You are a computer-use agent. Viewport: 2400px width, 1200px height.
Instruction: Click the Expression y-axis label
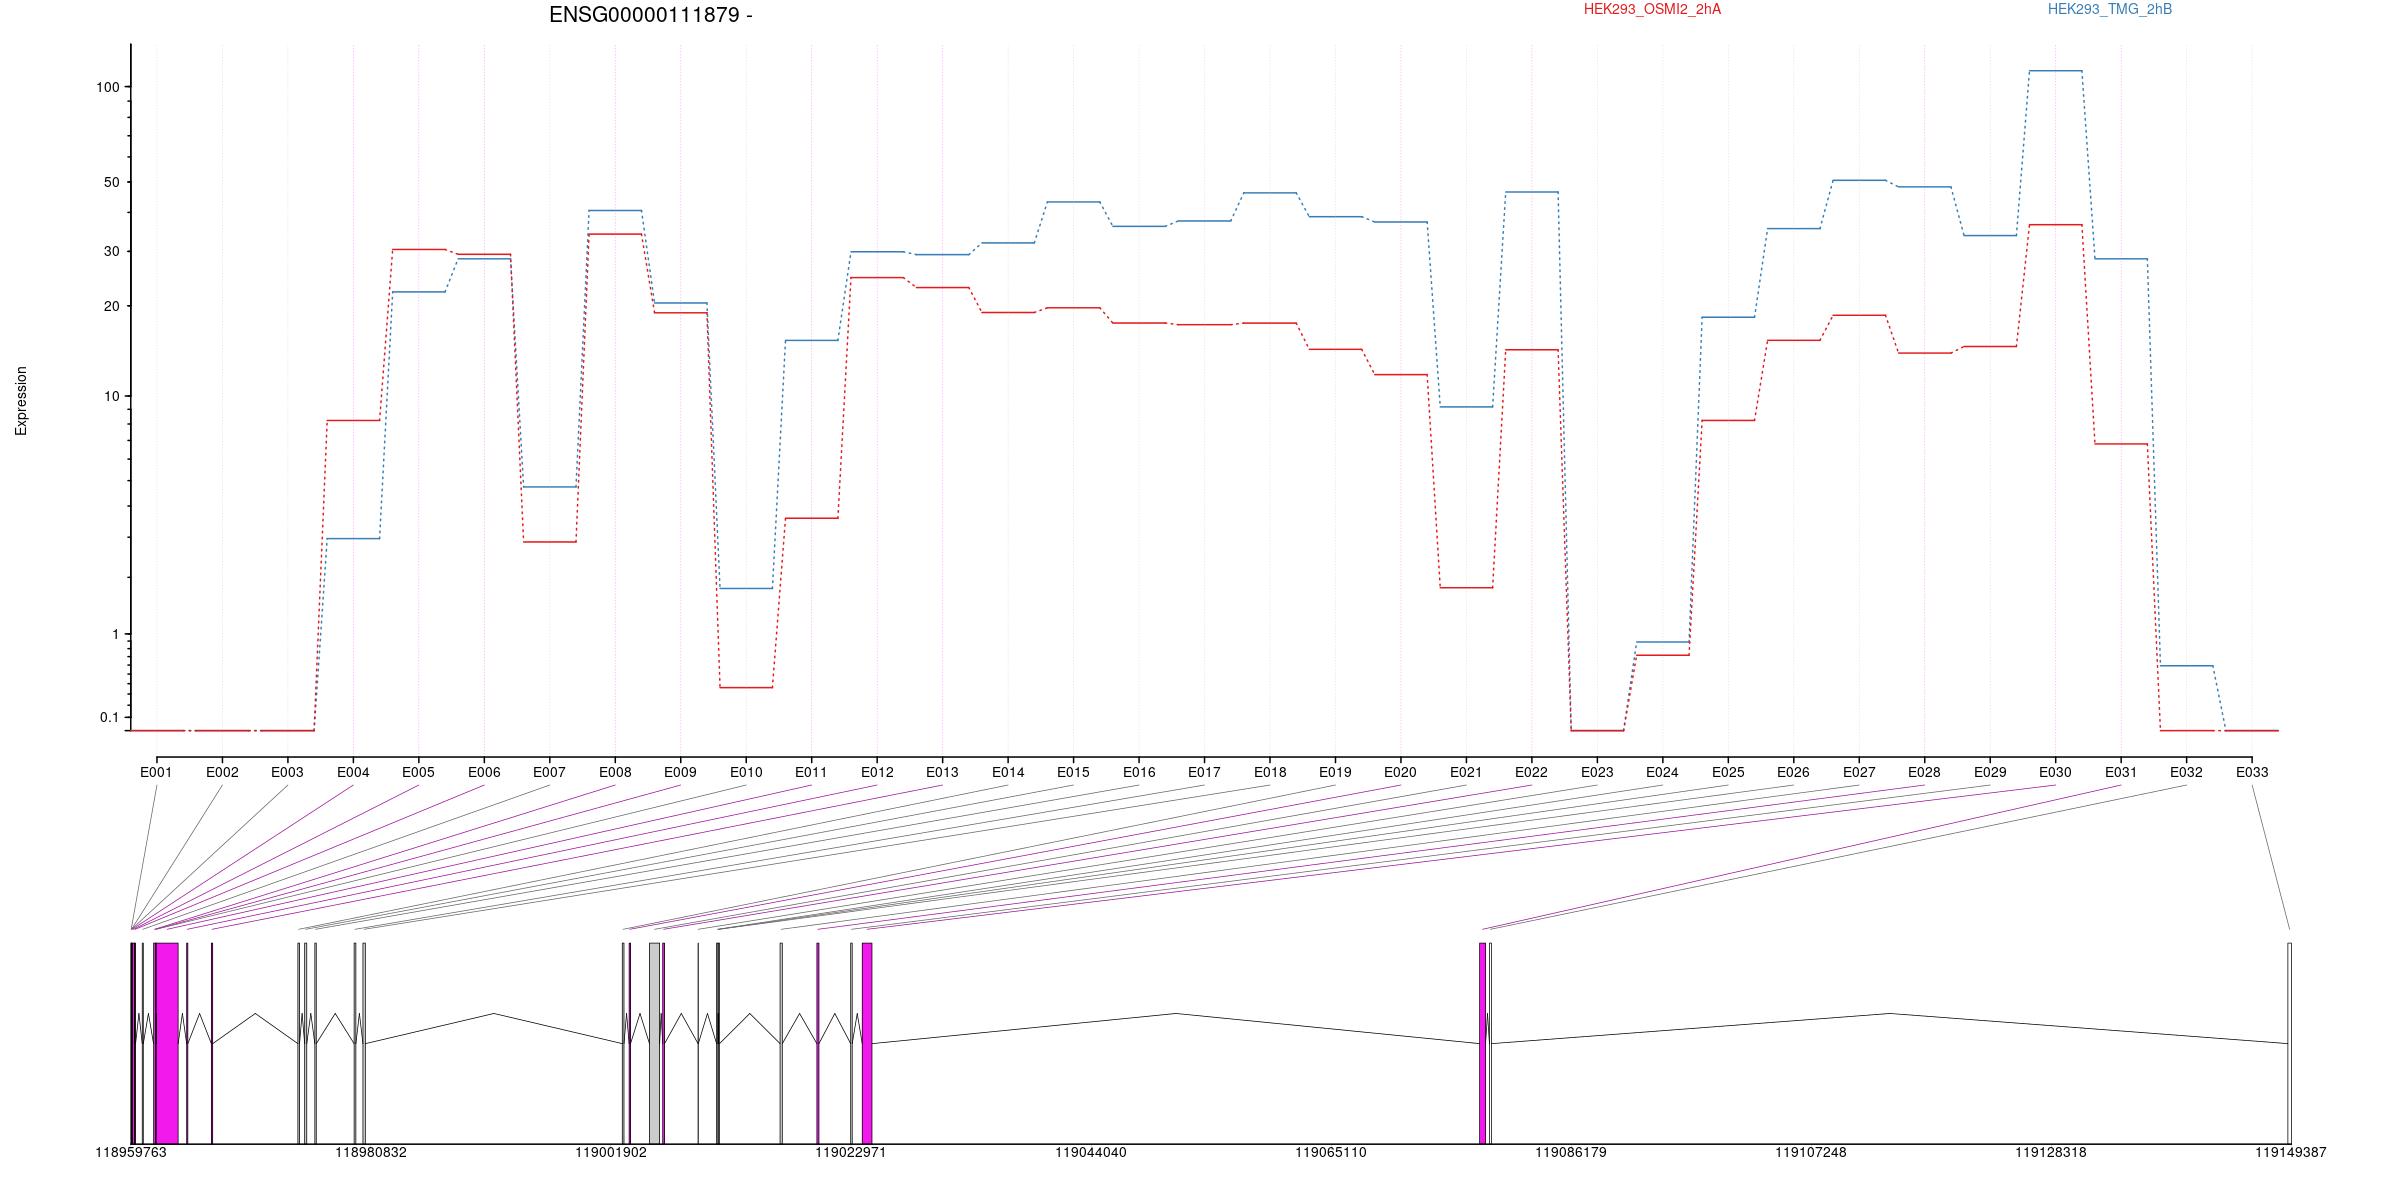[x=21, y=401]
